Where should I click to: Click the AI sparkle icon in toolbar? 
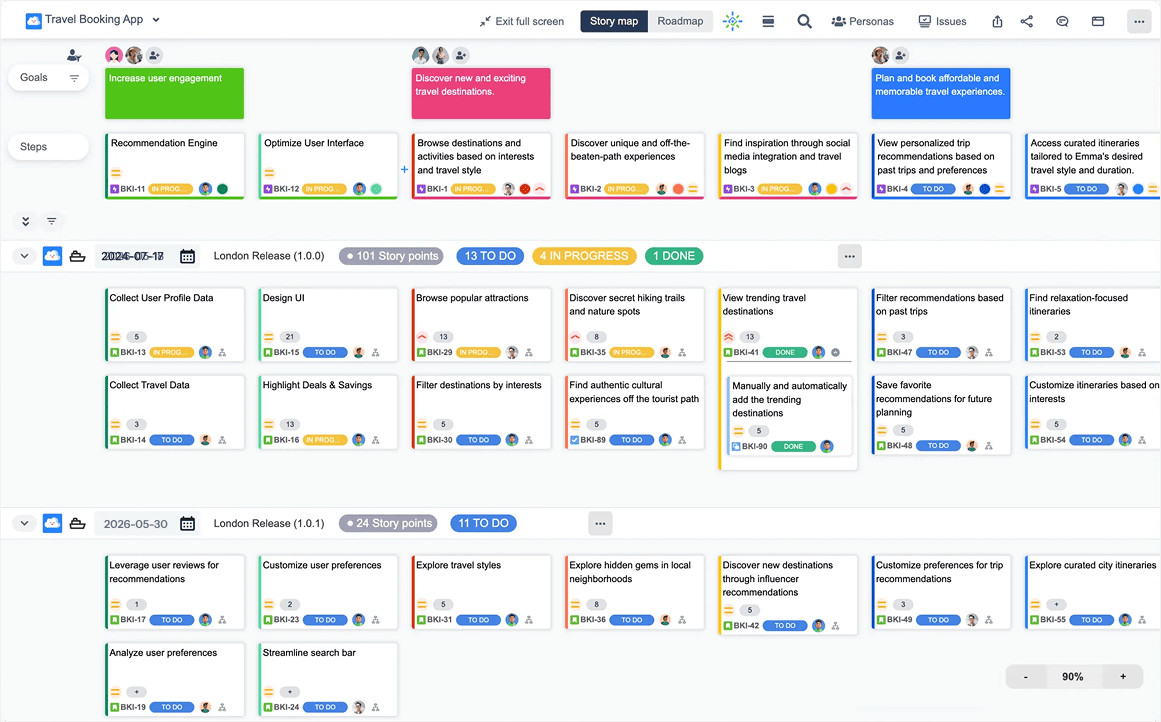pos(732,21)
